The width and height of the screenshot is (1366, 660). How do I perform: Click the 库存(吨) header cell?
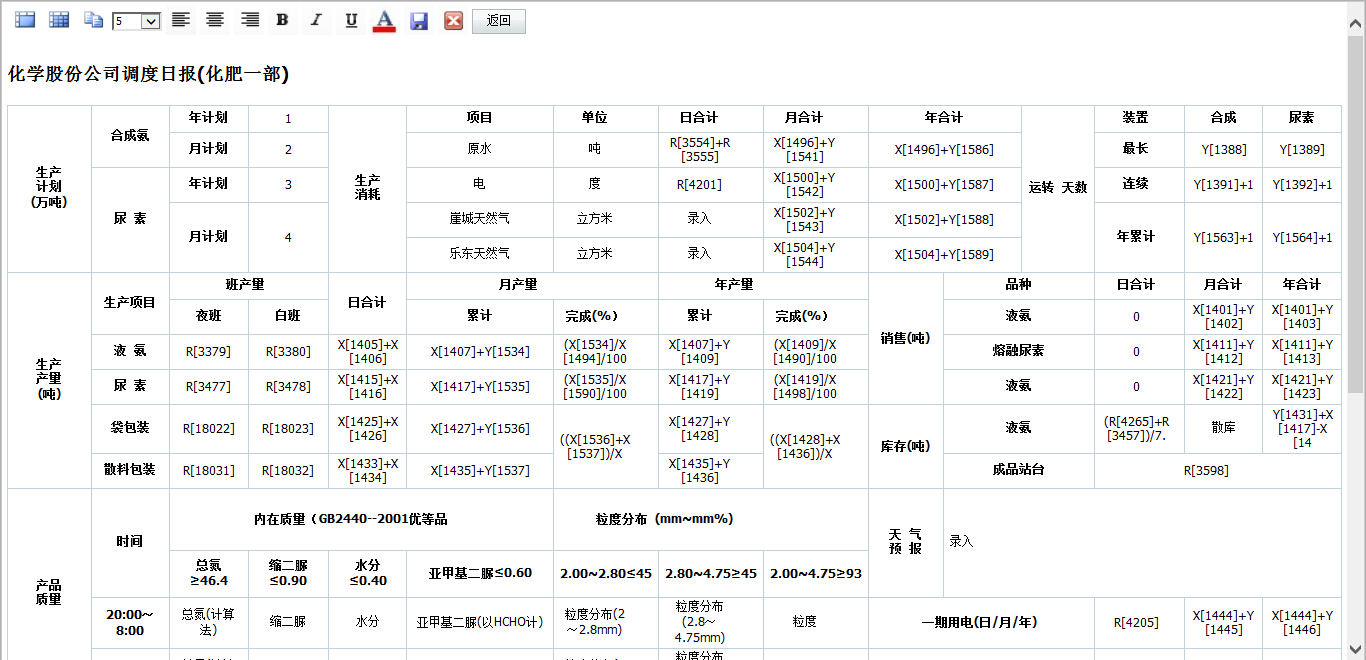[906, 446]
